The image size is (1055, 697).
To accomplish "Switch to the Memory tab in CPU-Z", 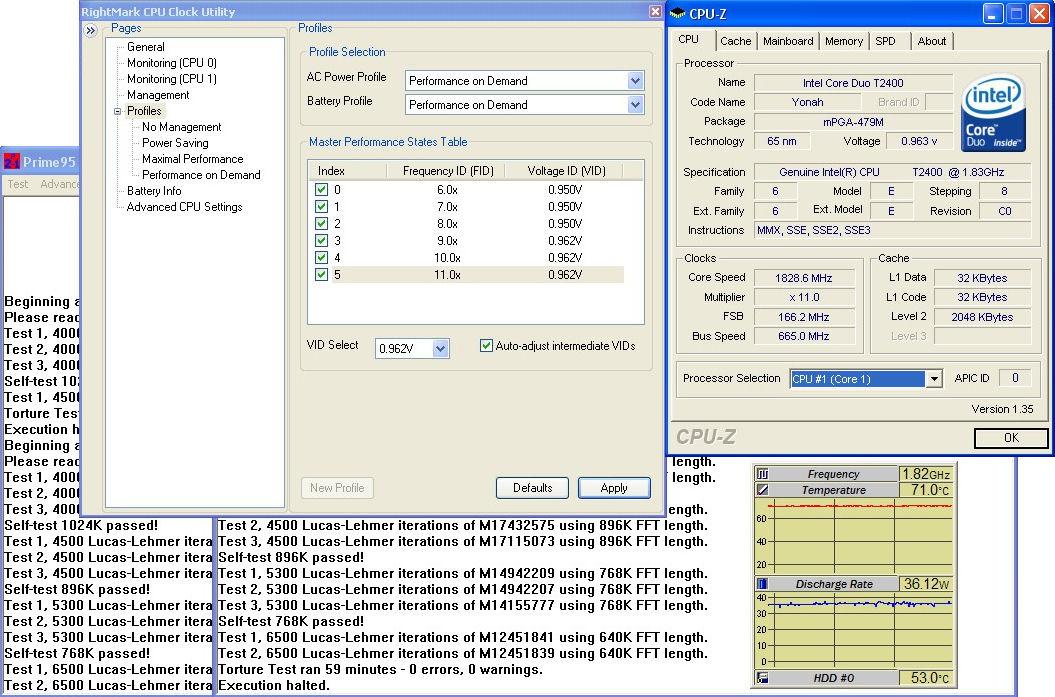I will (x=844, y=41).
